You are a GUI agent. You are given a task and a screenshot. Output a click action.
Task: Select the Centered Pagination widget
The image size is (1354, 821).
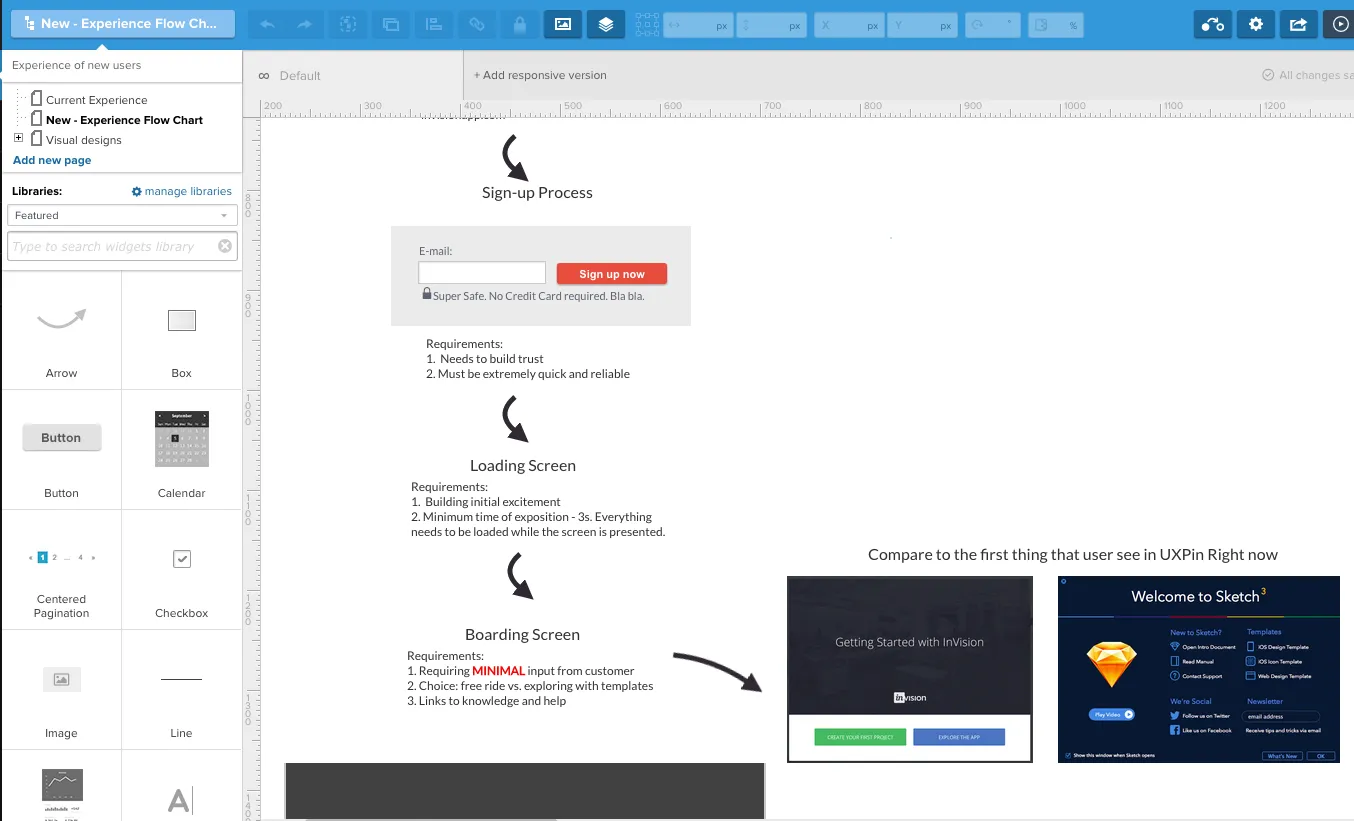click(61, 570)
